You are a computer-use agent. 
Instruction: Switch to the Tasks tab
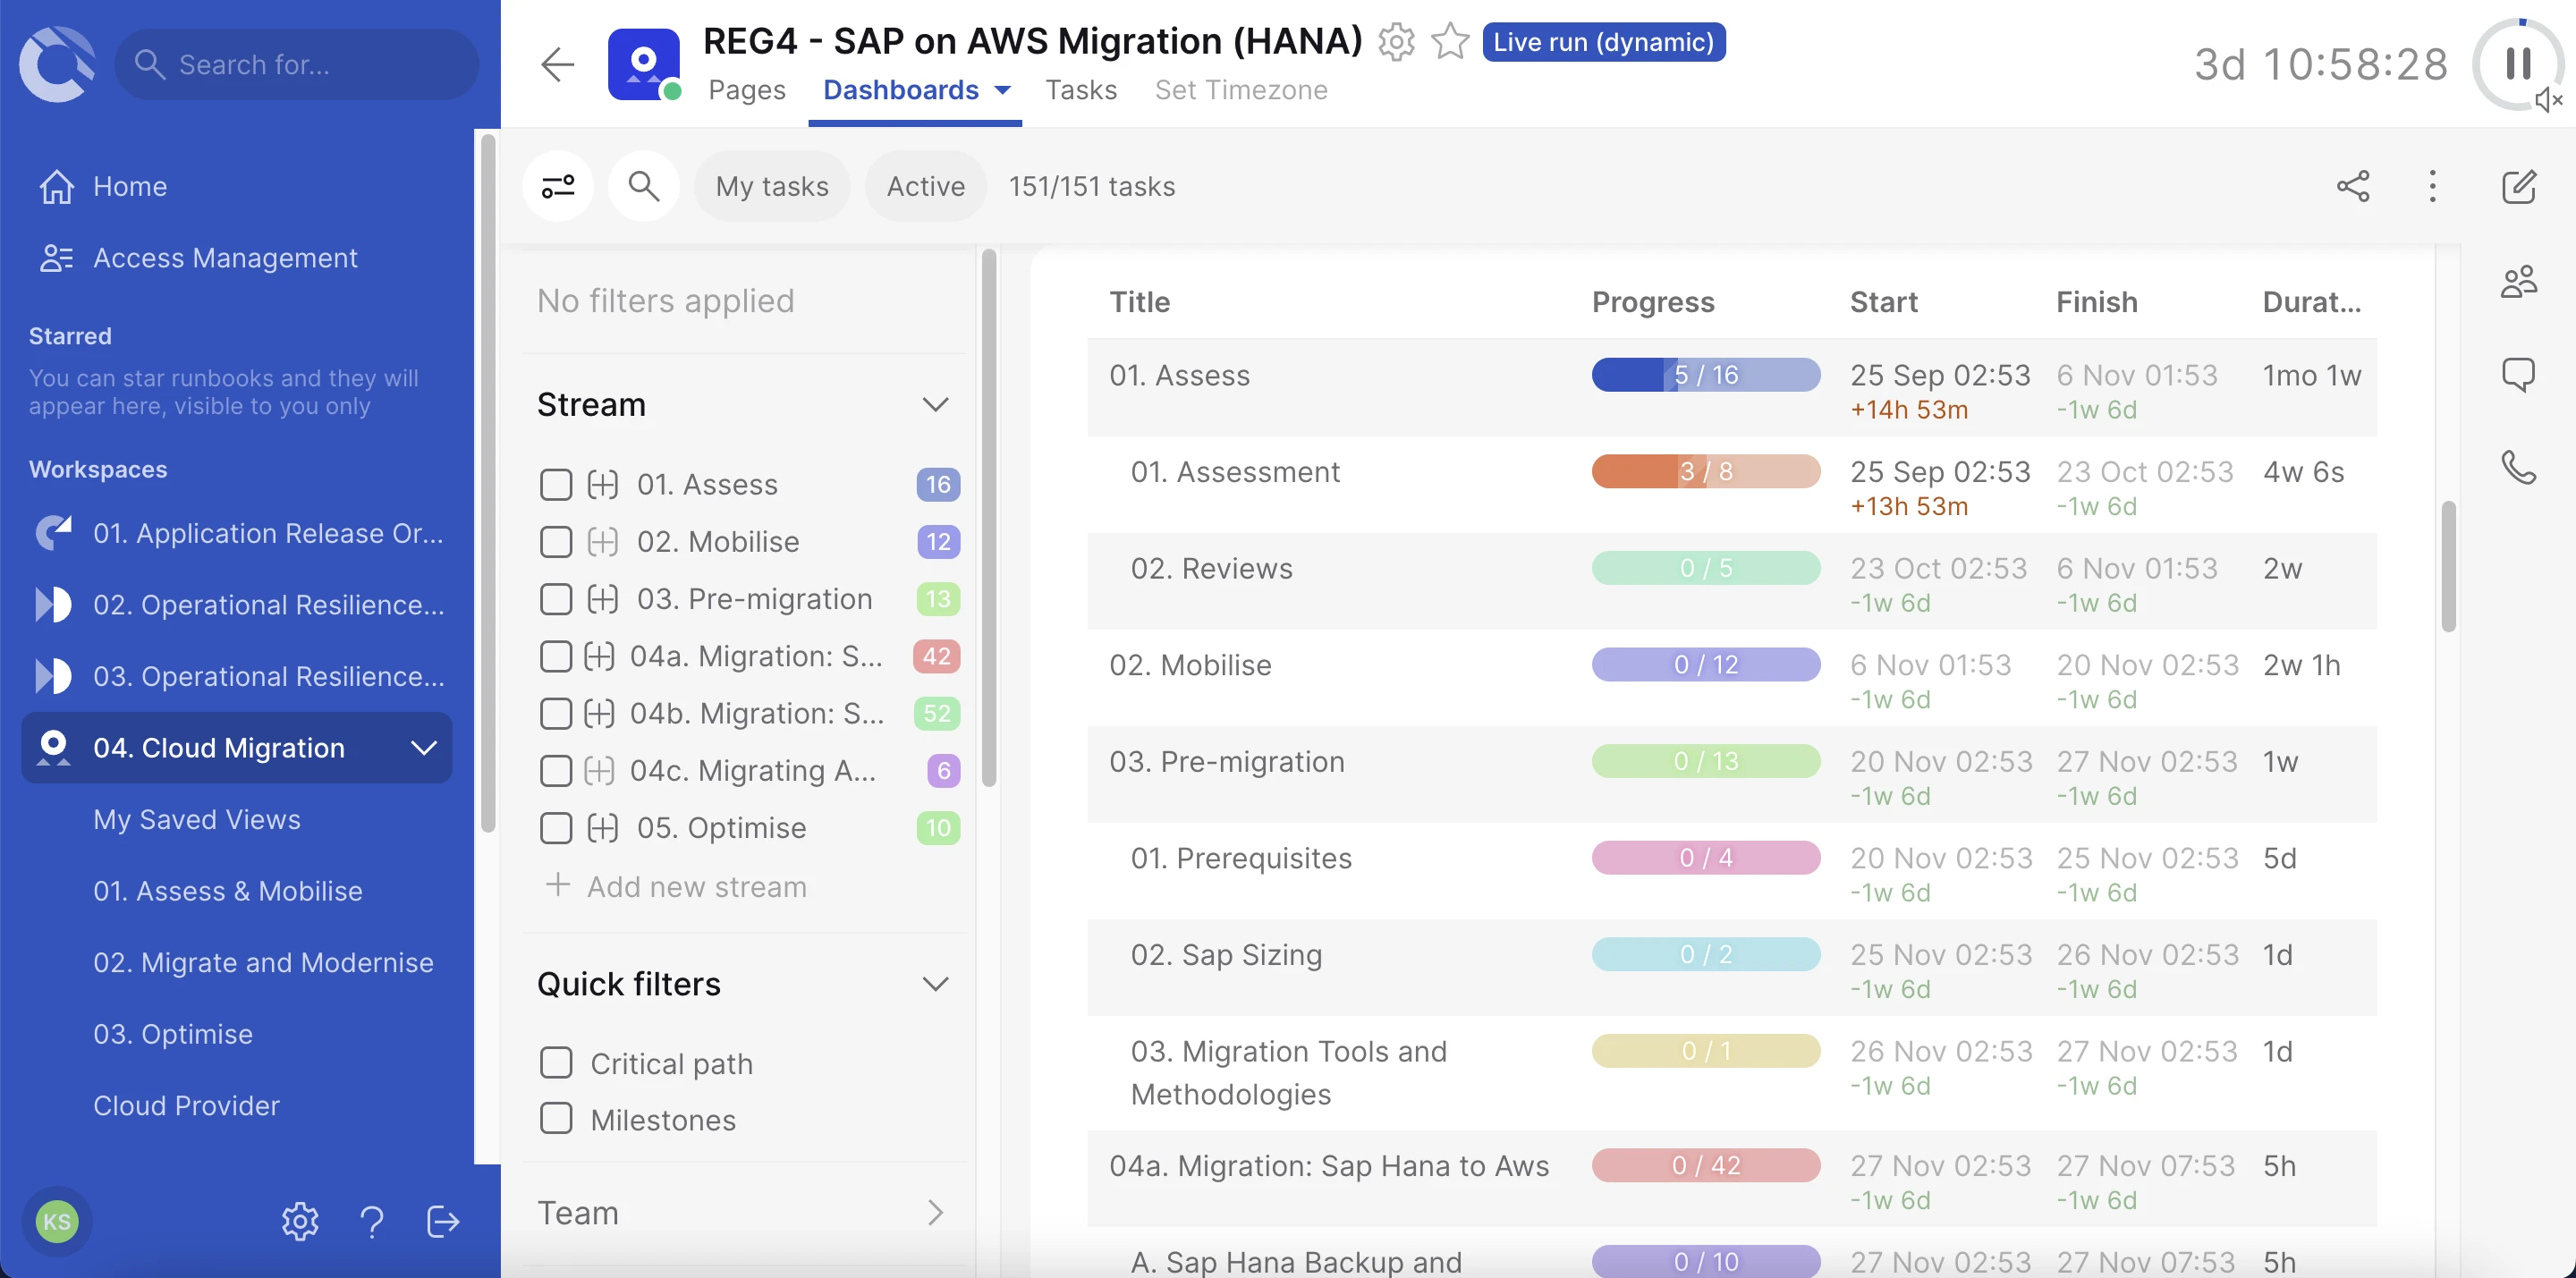(1081, 90)
